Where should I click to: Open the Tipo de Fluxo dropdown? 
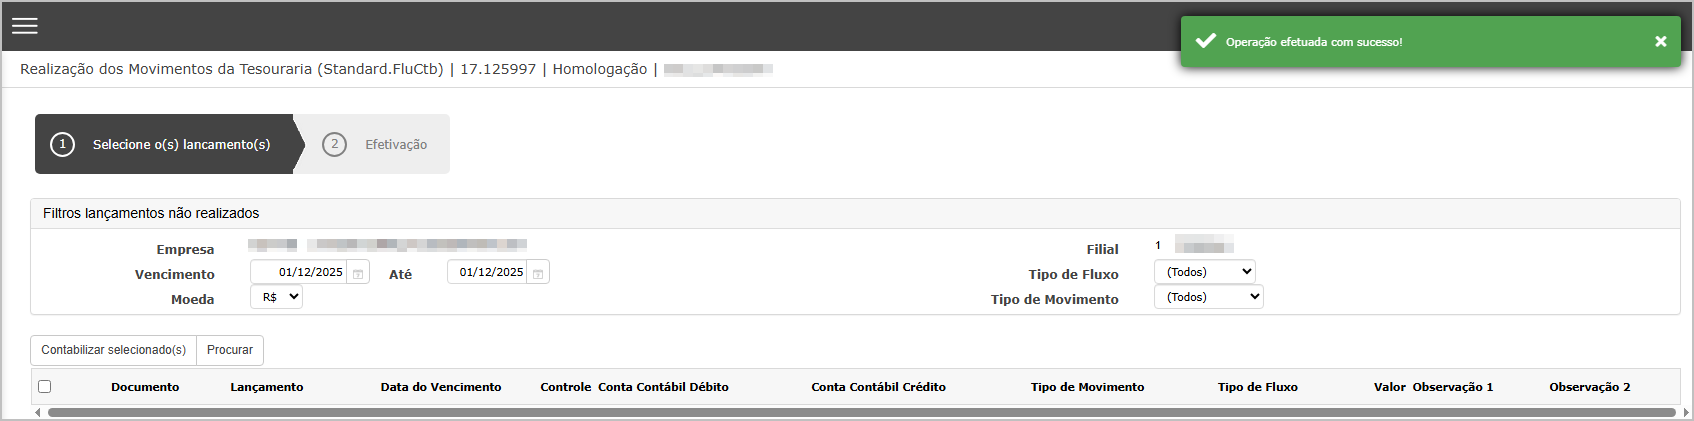tap(1205, 272)
